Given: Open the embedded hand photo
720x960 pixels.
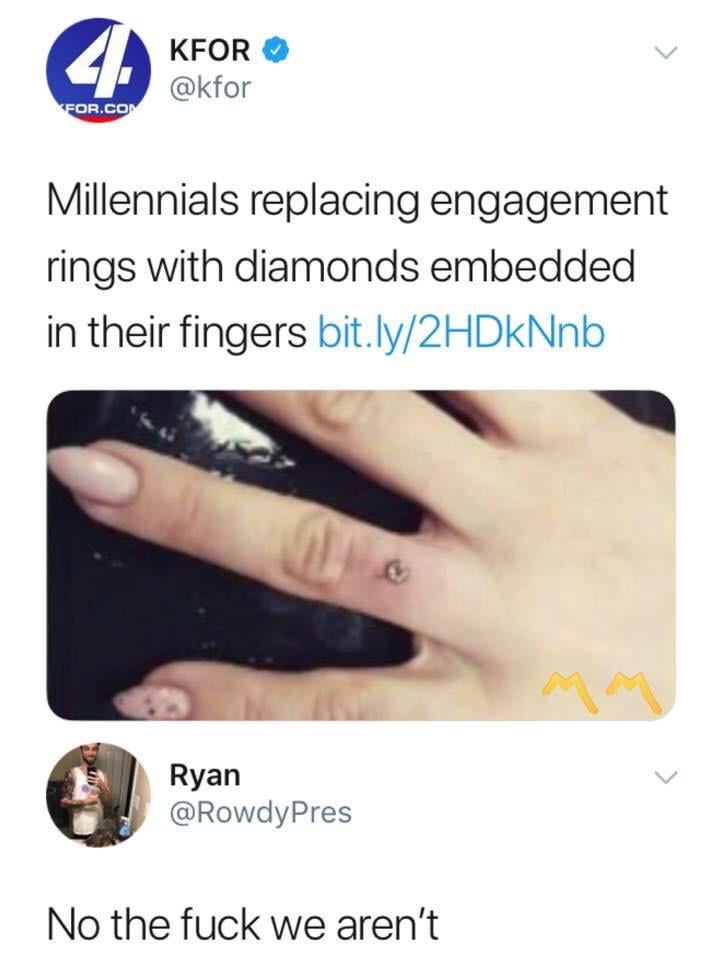Looking at the screenshot, I should coord(361,555).
